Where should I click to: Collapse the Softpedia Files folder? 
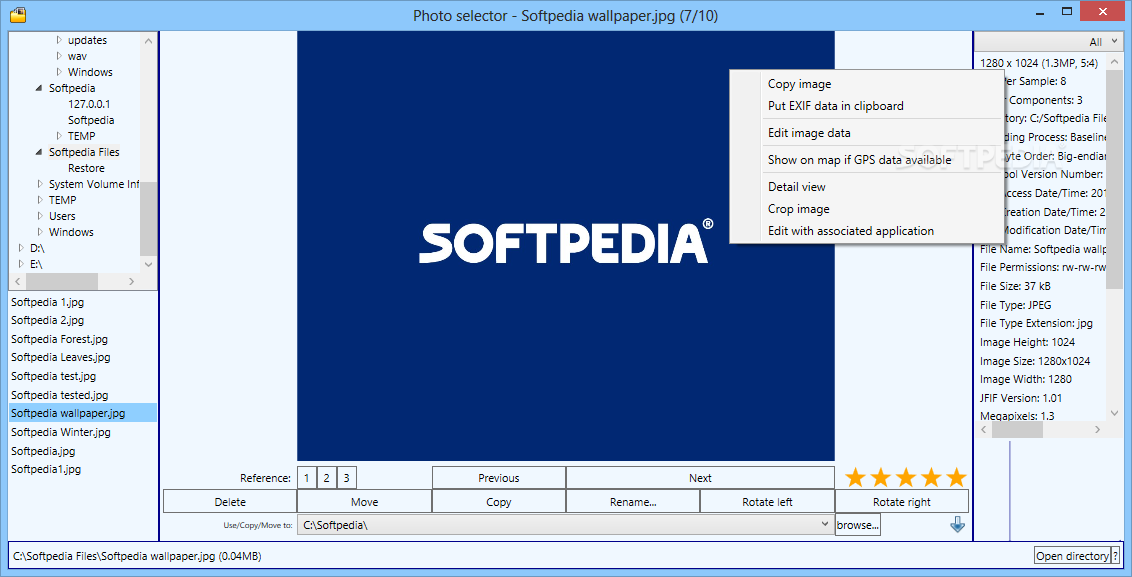40,152
